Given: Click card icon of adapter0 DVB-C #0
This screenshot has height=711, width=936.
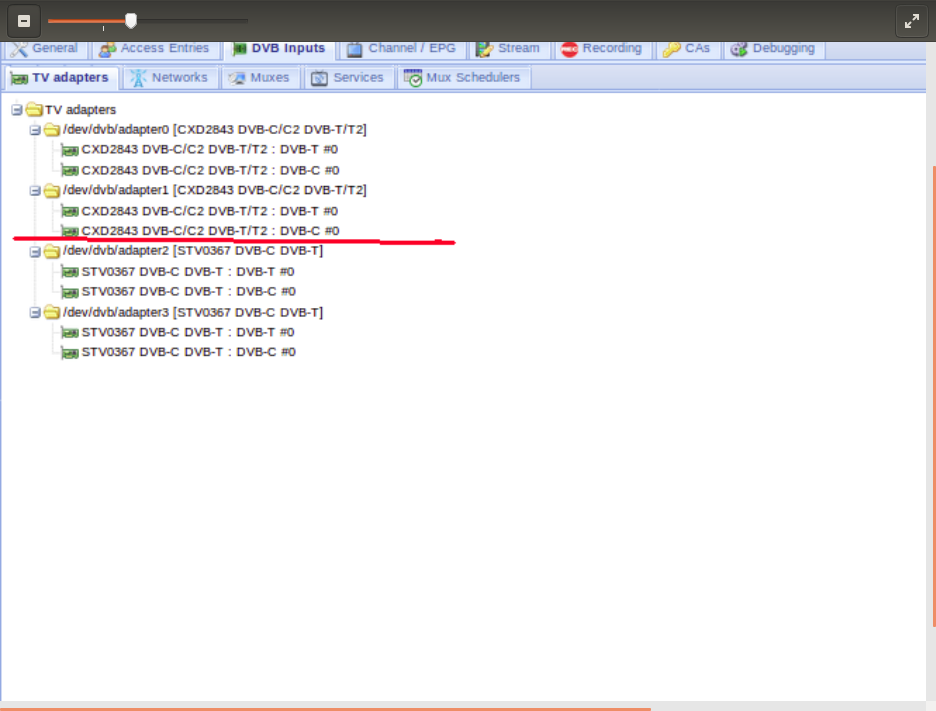Looking at the screenshot, I should pyautogui.click(x=70, y=171).
